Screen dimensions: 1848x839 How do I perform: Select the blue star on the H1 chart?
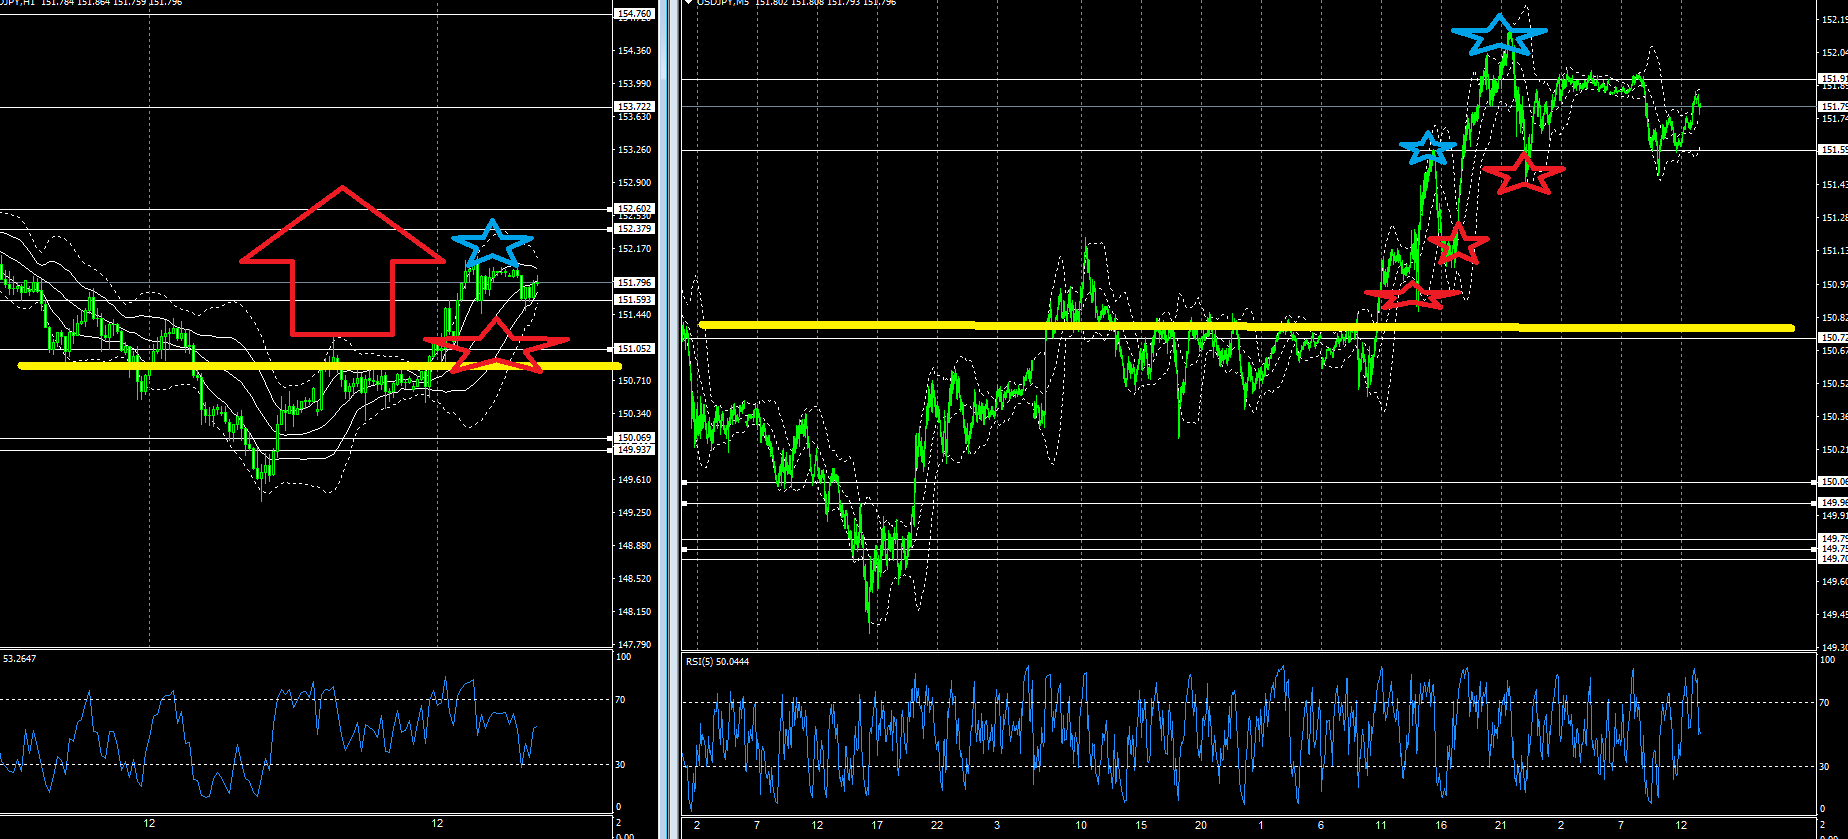pos(492,243)
